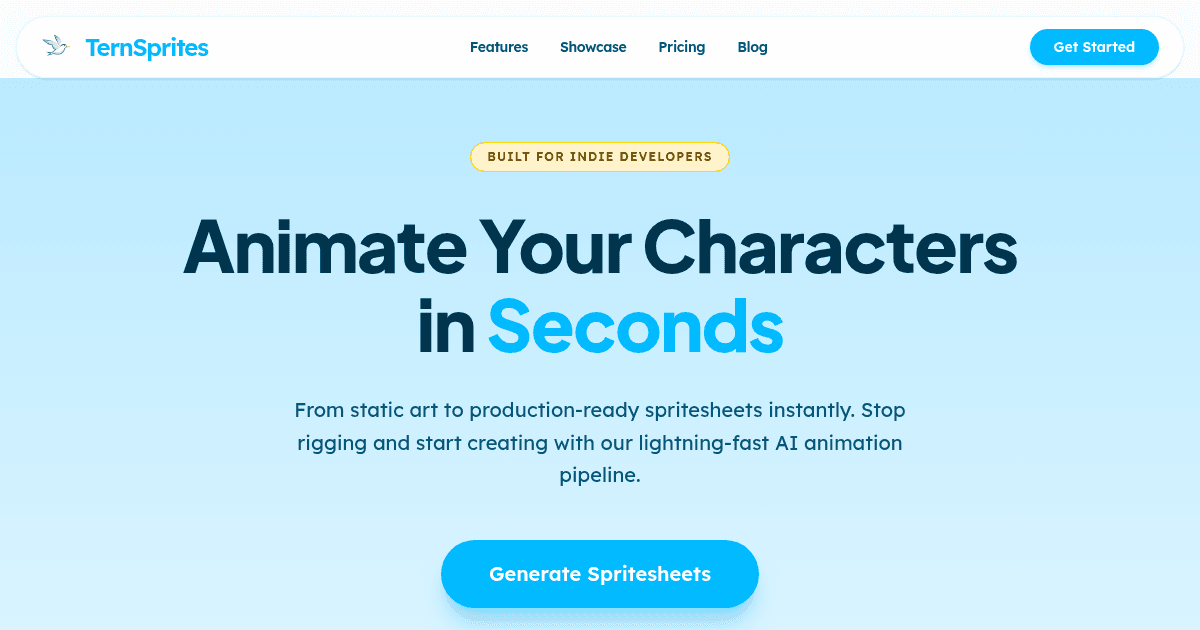Click the word Characters in the headline

(830, 246)
